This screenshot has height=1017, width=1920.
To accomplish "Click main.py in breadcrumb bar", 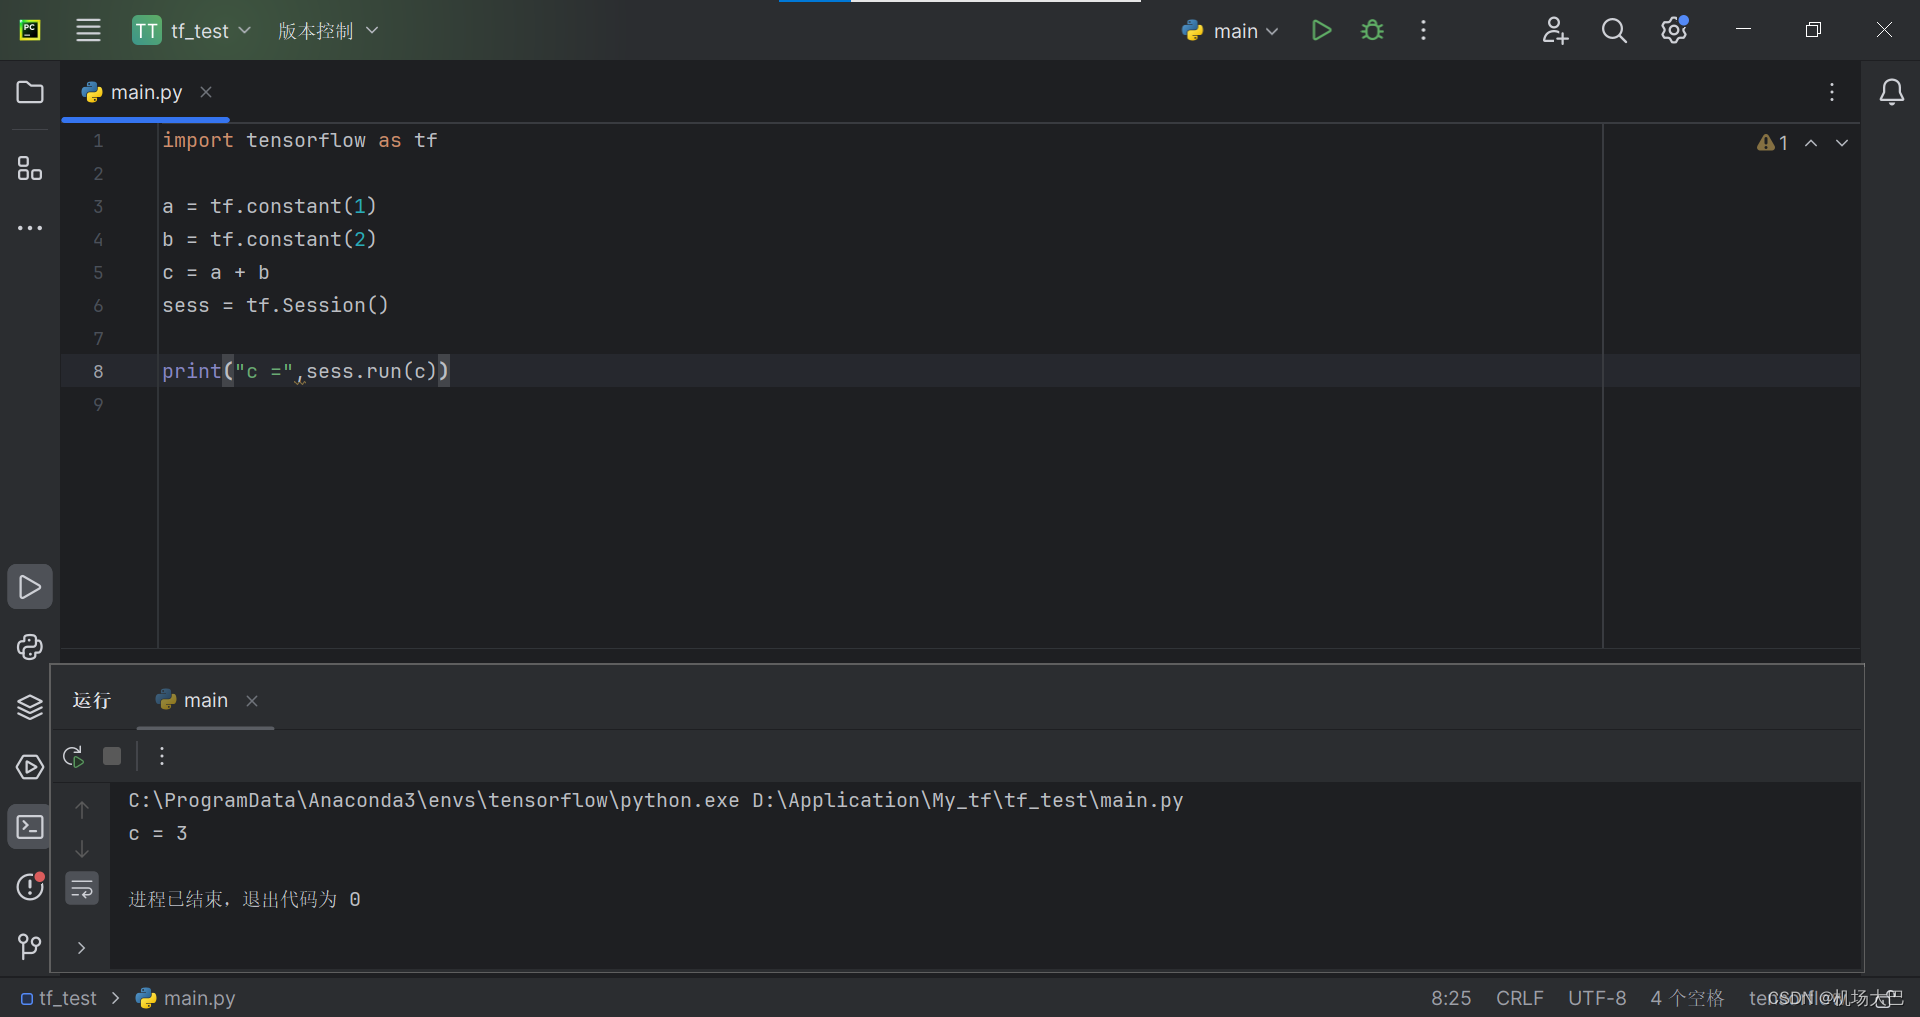I will [x=186, y=998].
